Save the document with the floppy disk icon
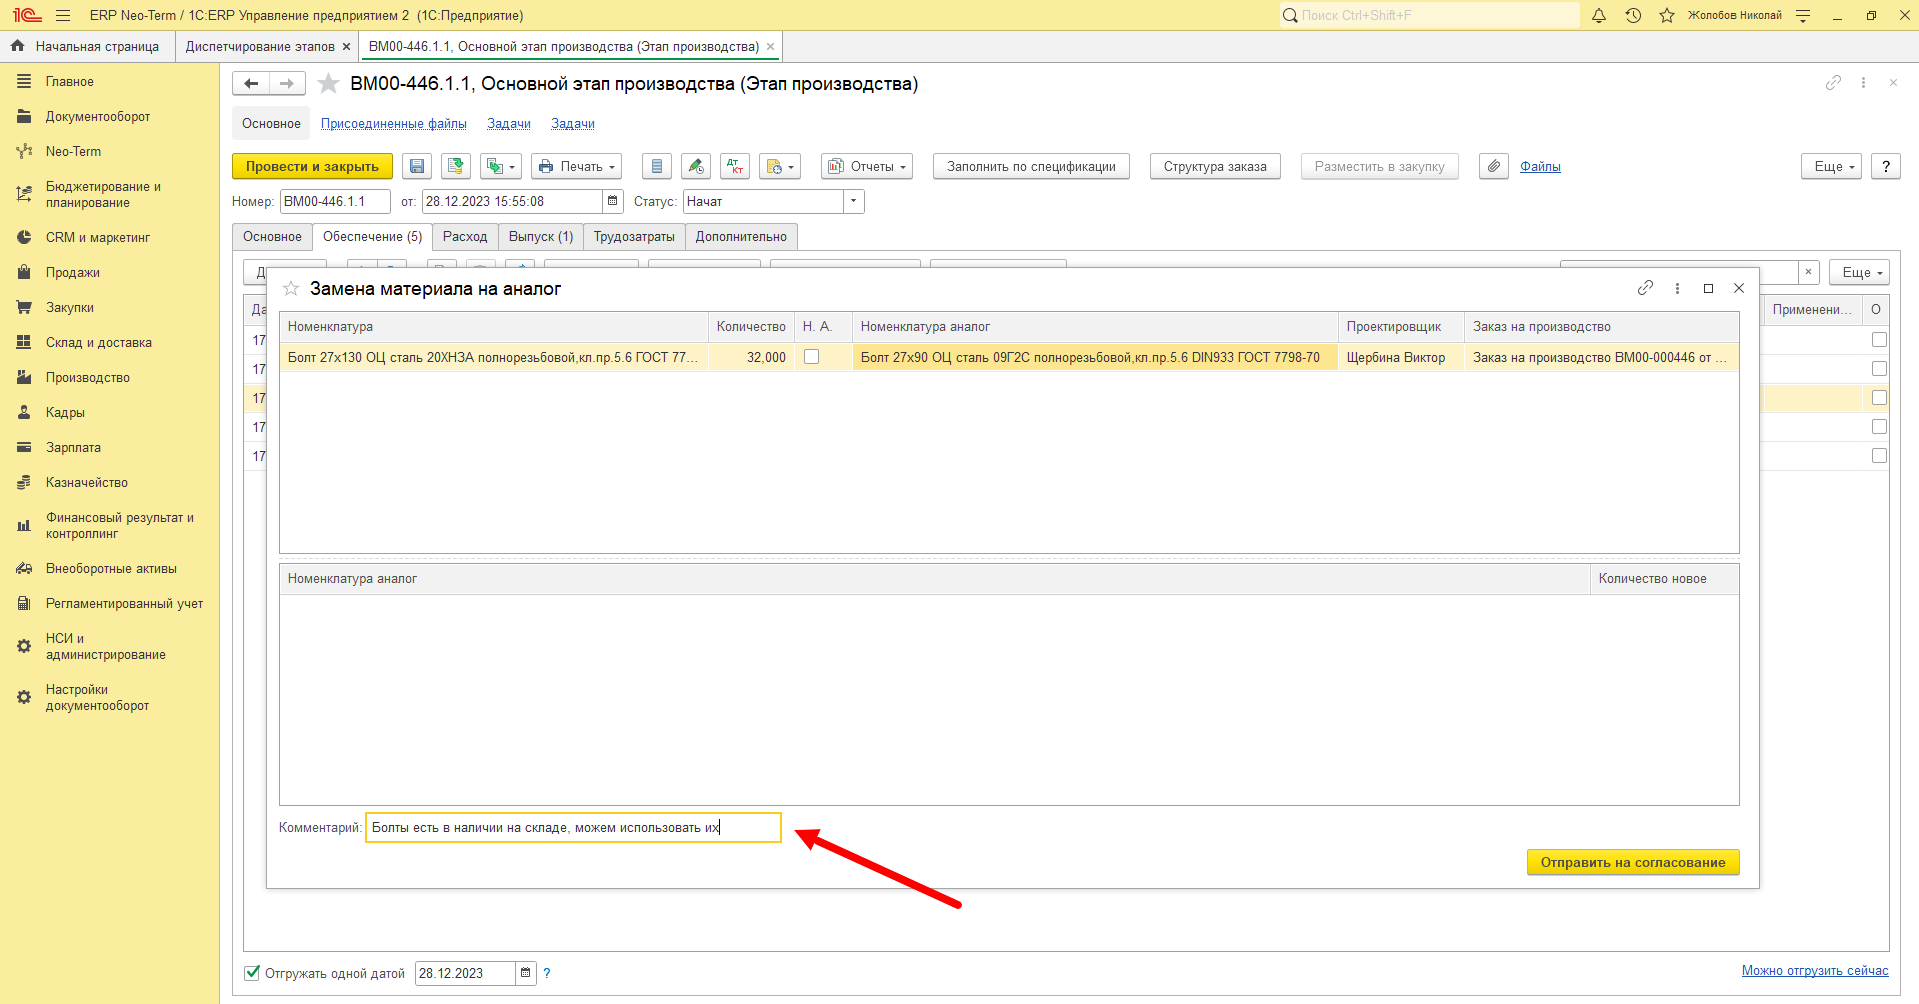Viewport: 1919px width, 1004px height. tap(417, 166)
